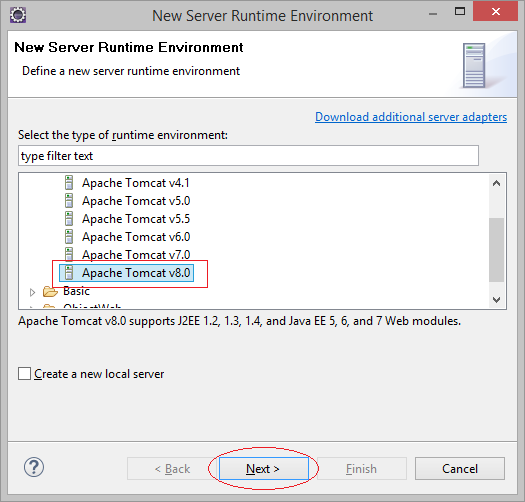Click the Apache Tomcat v5.5 server icon
525x502 pixels.
tap(69, 219)
